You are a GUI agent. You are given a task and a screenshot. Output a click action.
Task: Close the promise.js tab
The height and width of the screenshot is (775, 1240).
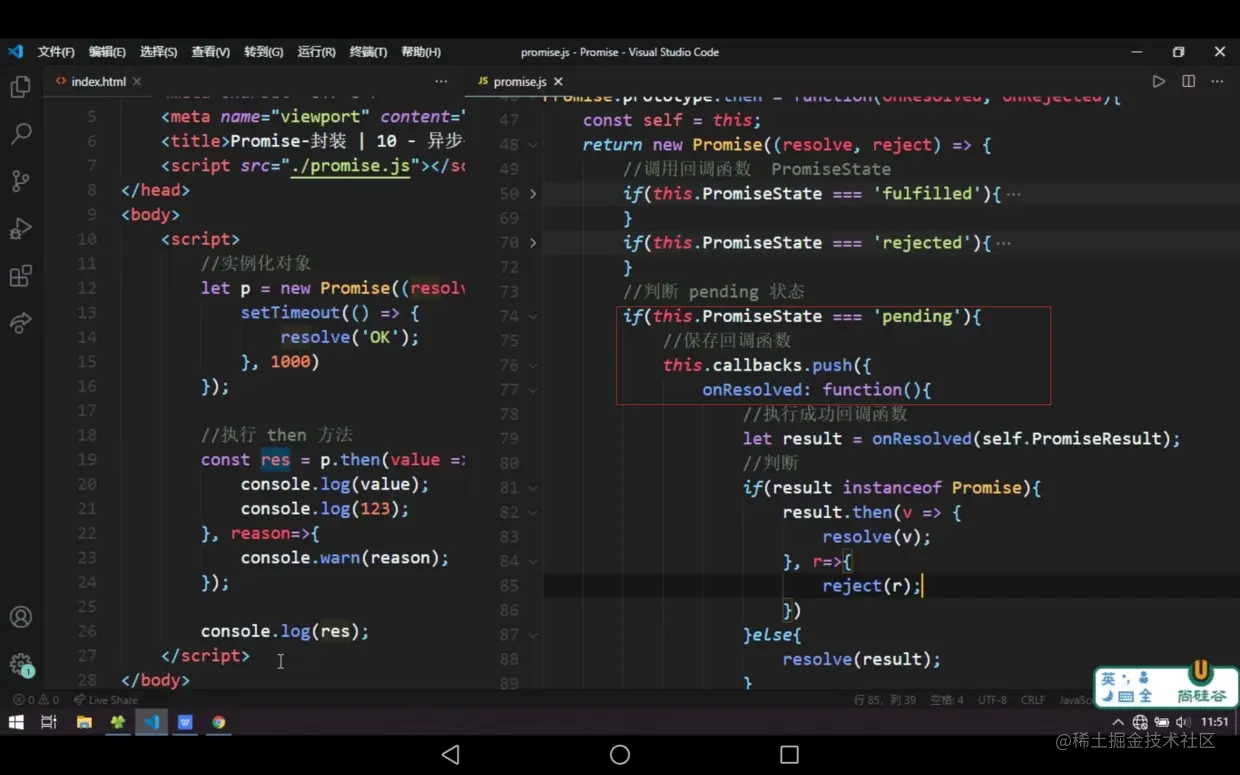click(558, 82)
